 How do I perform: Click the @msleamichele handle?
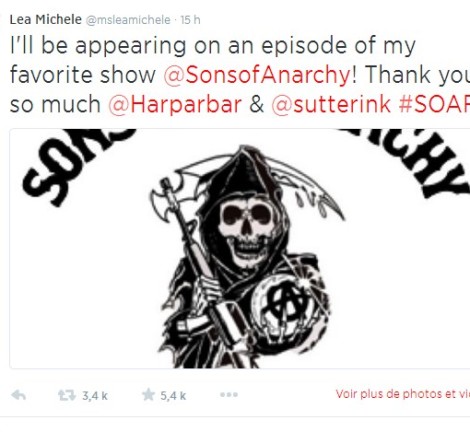[x=128, y=20]
